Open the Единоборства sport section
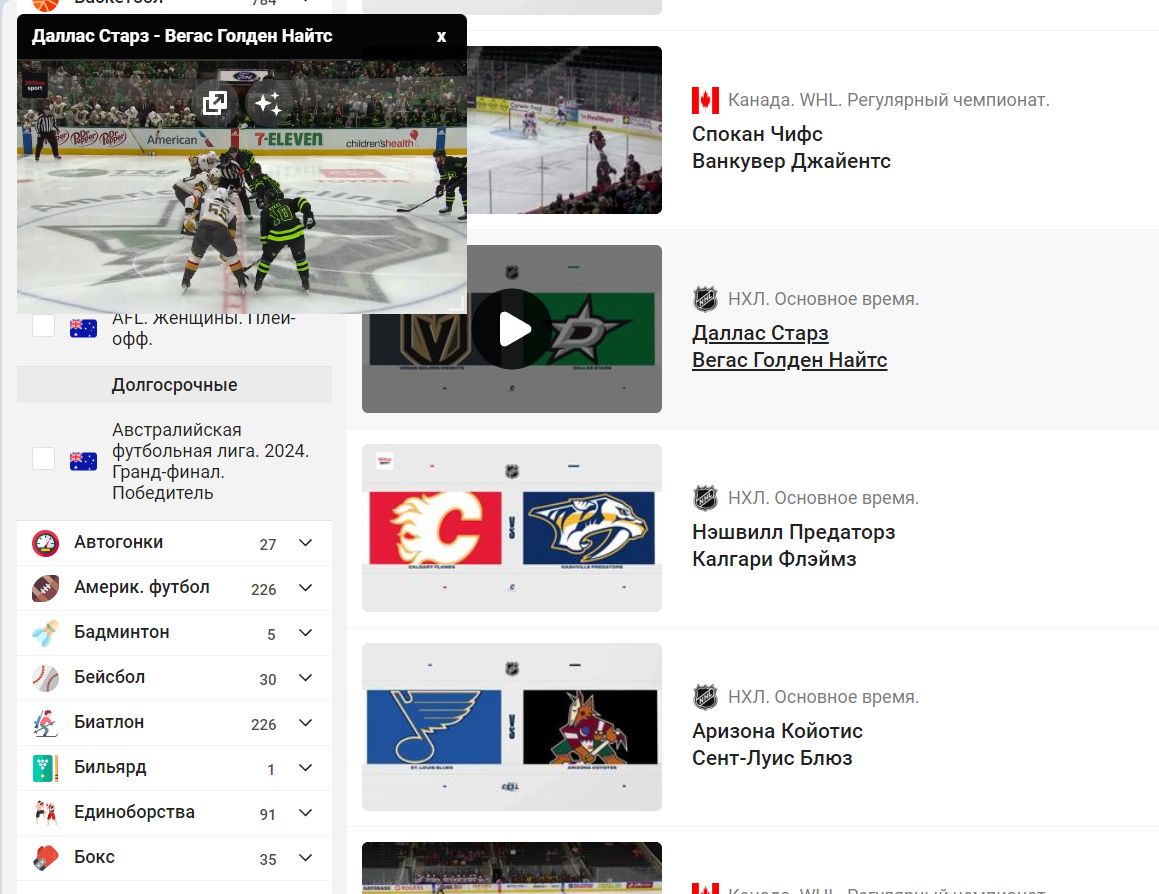This screenshot has width=1159, height=894. [x=135, y=812]
